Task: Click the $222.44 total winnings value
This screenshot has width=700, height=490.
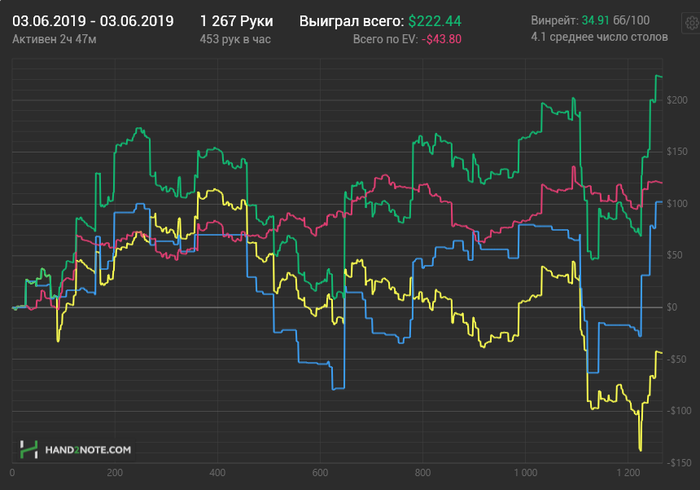Action: [435, 21]
